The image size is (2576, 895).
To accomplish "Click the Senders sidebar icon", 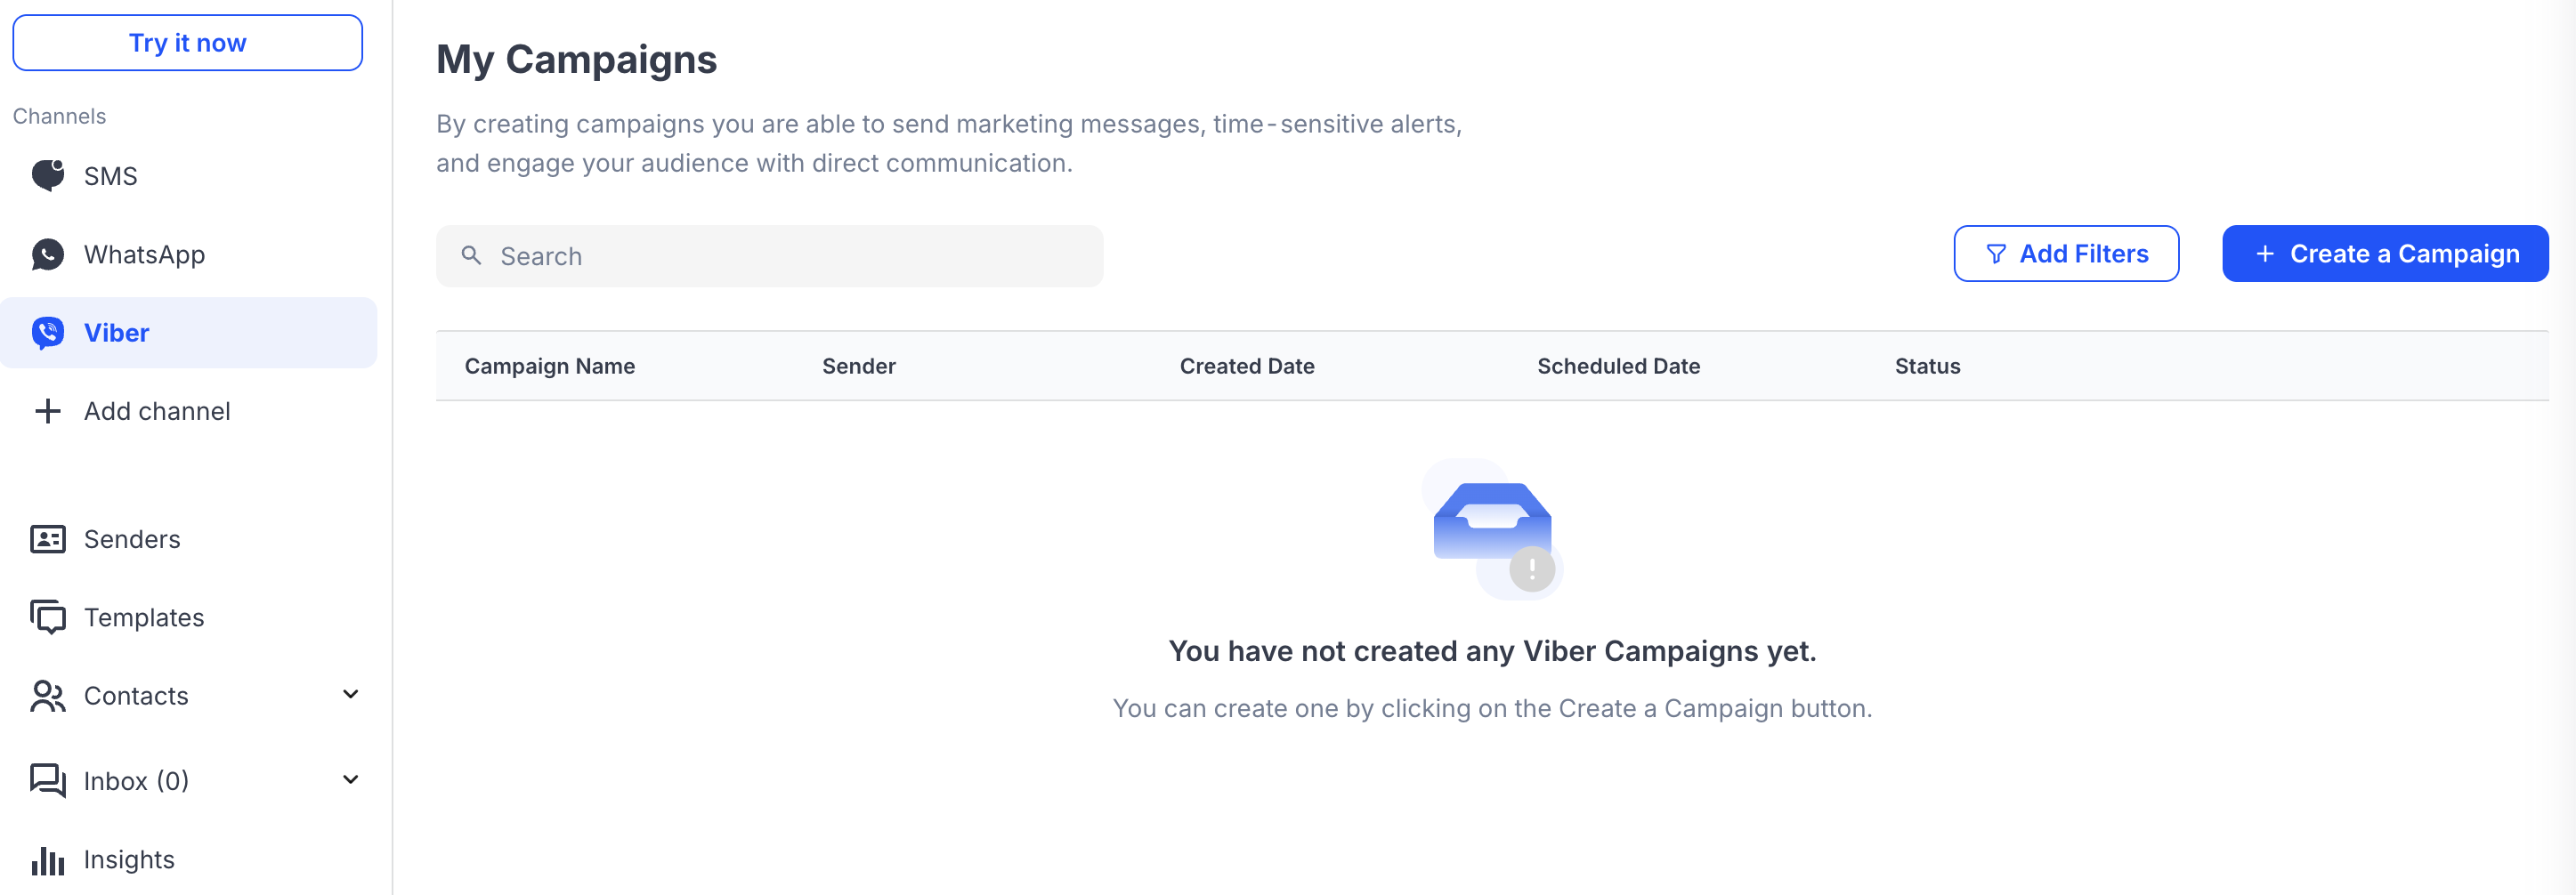I will pyautogui.click(x=47, y=539).
